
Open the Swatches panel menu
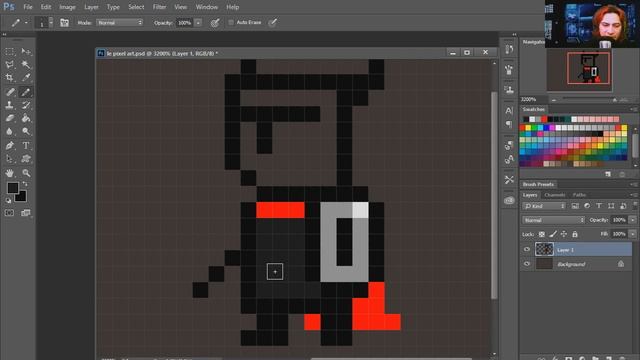633,109
